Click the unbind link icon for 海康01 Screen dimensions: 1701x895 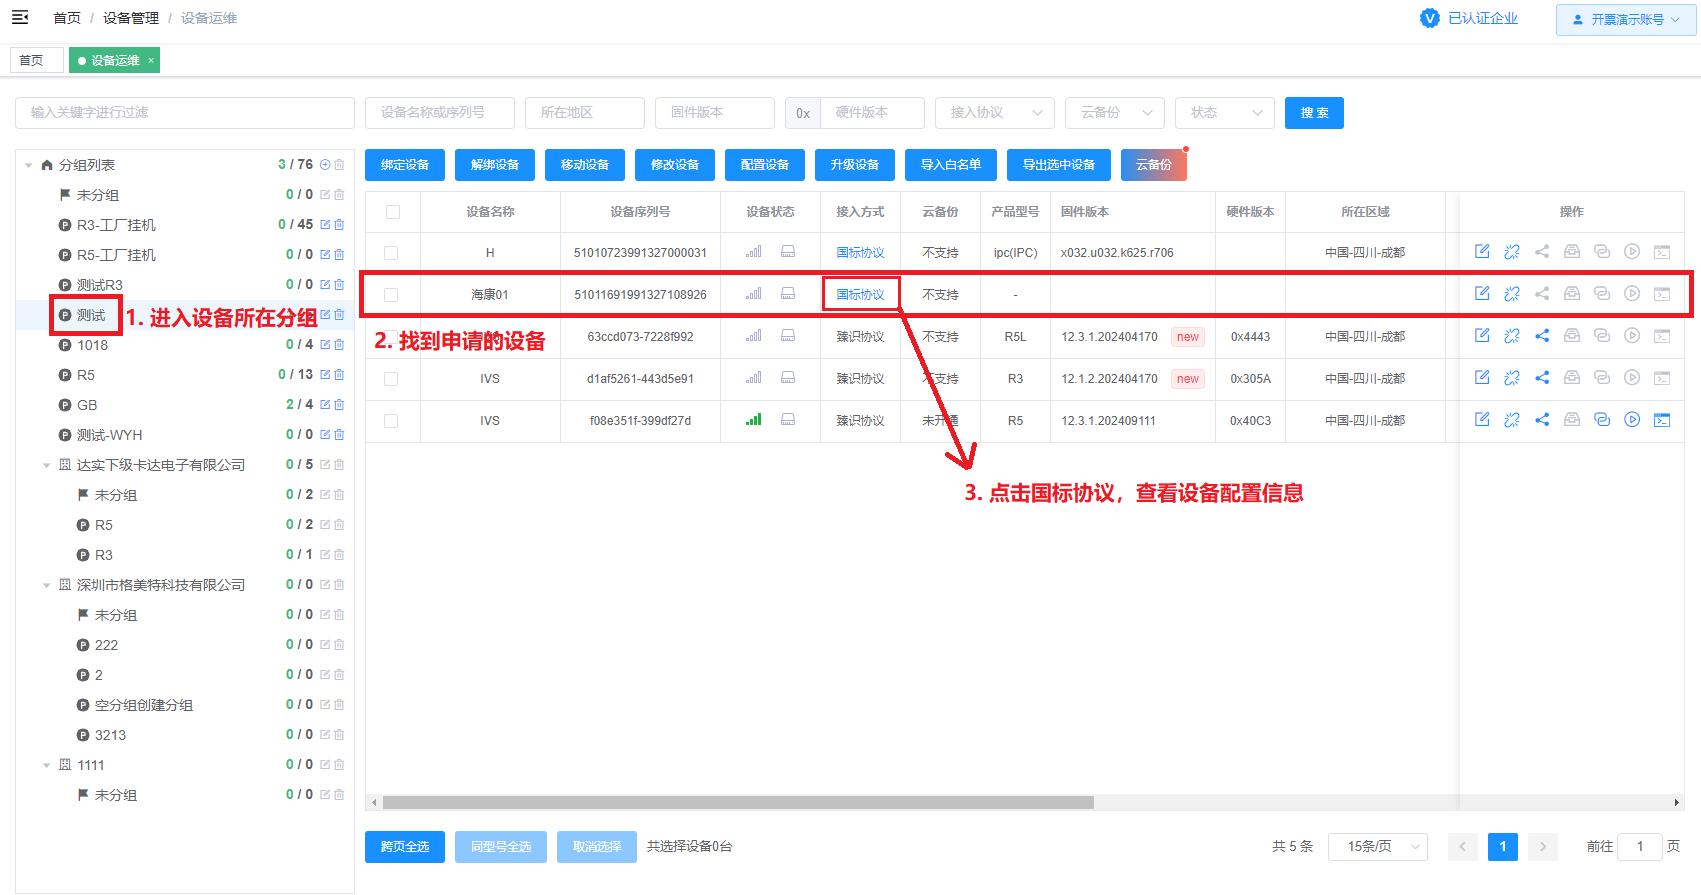[1512, 294]
